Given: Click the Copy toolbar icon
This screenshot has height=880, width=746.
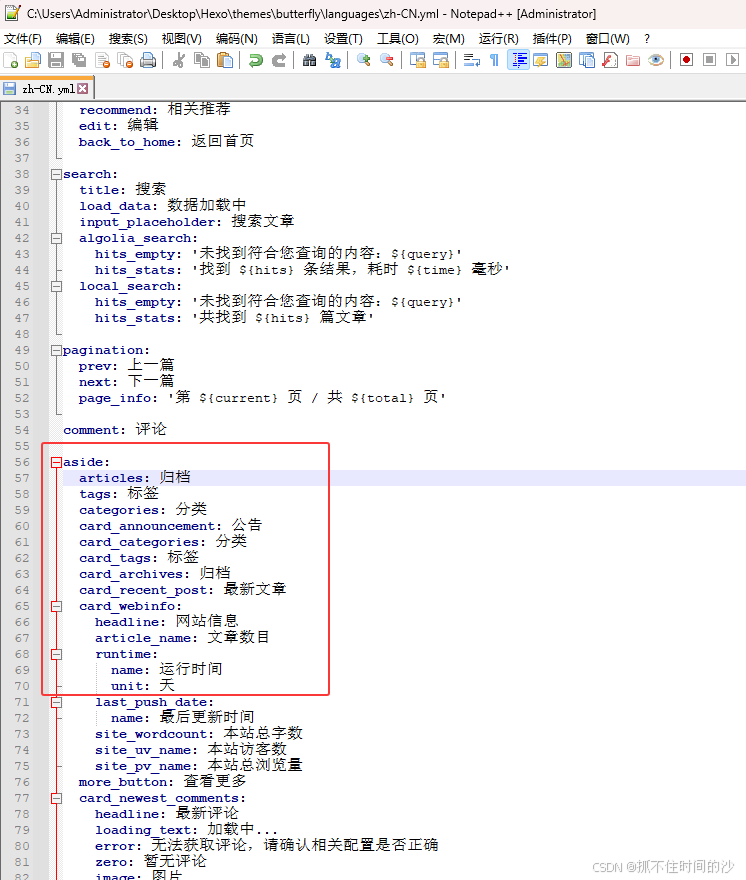Looking at the screenshot, I should [x=202, y=60].
